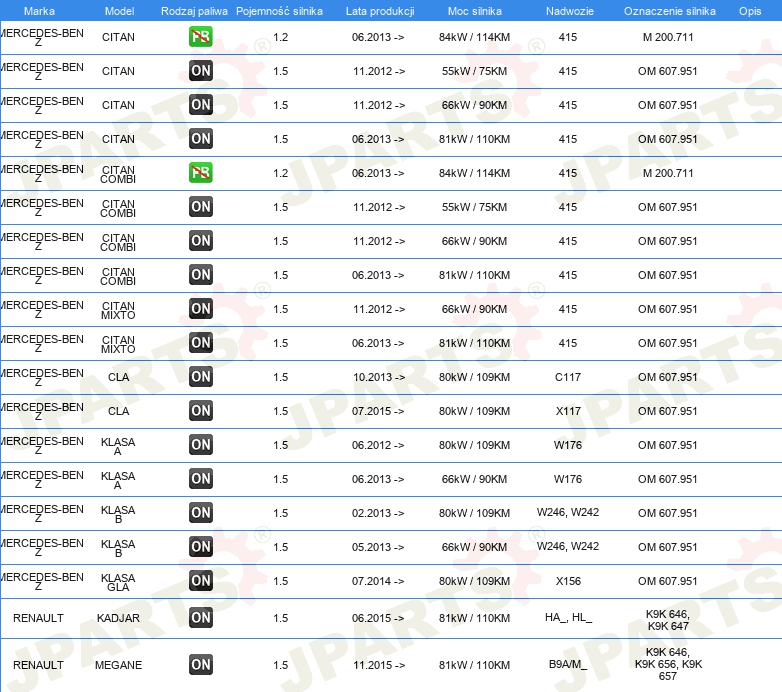Select the RENAULT cell in the KADJAR row
Screen dimensions: 782x692
pyautogui.click(x=38, y=618)
